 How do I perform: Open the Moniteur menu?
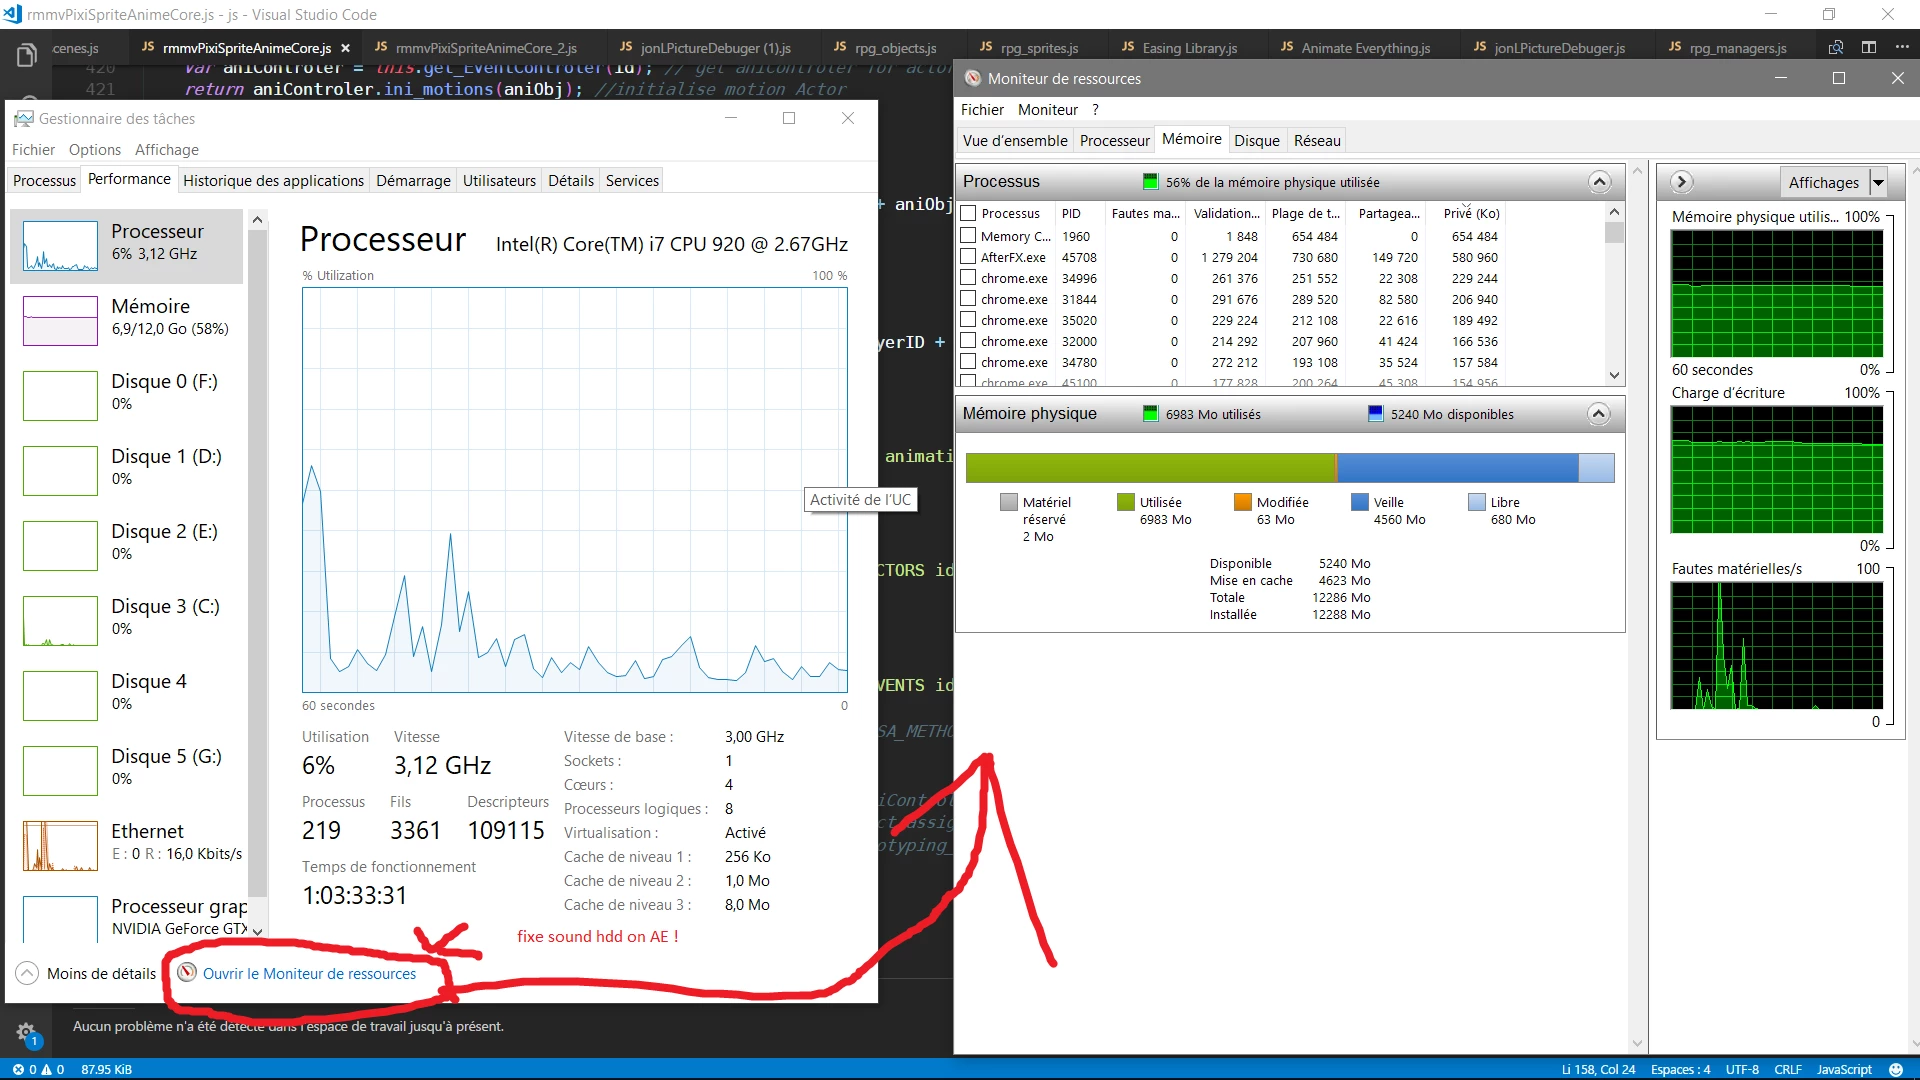1047,110
